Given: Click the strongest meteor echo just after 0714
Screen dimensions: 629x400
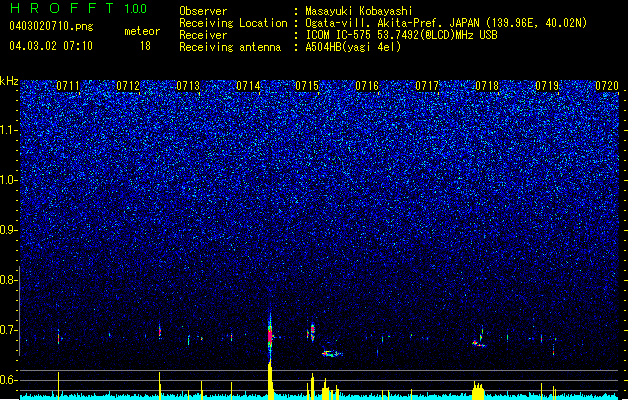Looking at the screenshot, I should coord(270,336).
